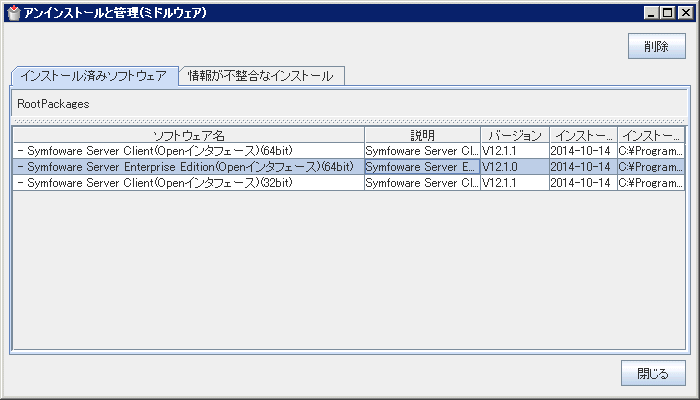Viewport: 700px width, 400px height.
Task: Click V12.1.1 cell in 64bit Client row
Action: tap(515, 151)
